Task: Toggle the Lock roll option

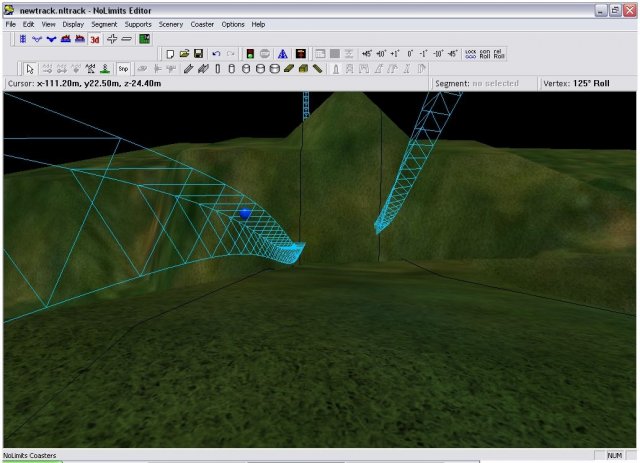Action: (x=470, y=53)
